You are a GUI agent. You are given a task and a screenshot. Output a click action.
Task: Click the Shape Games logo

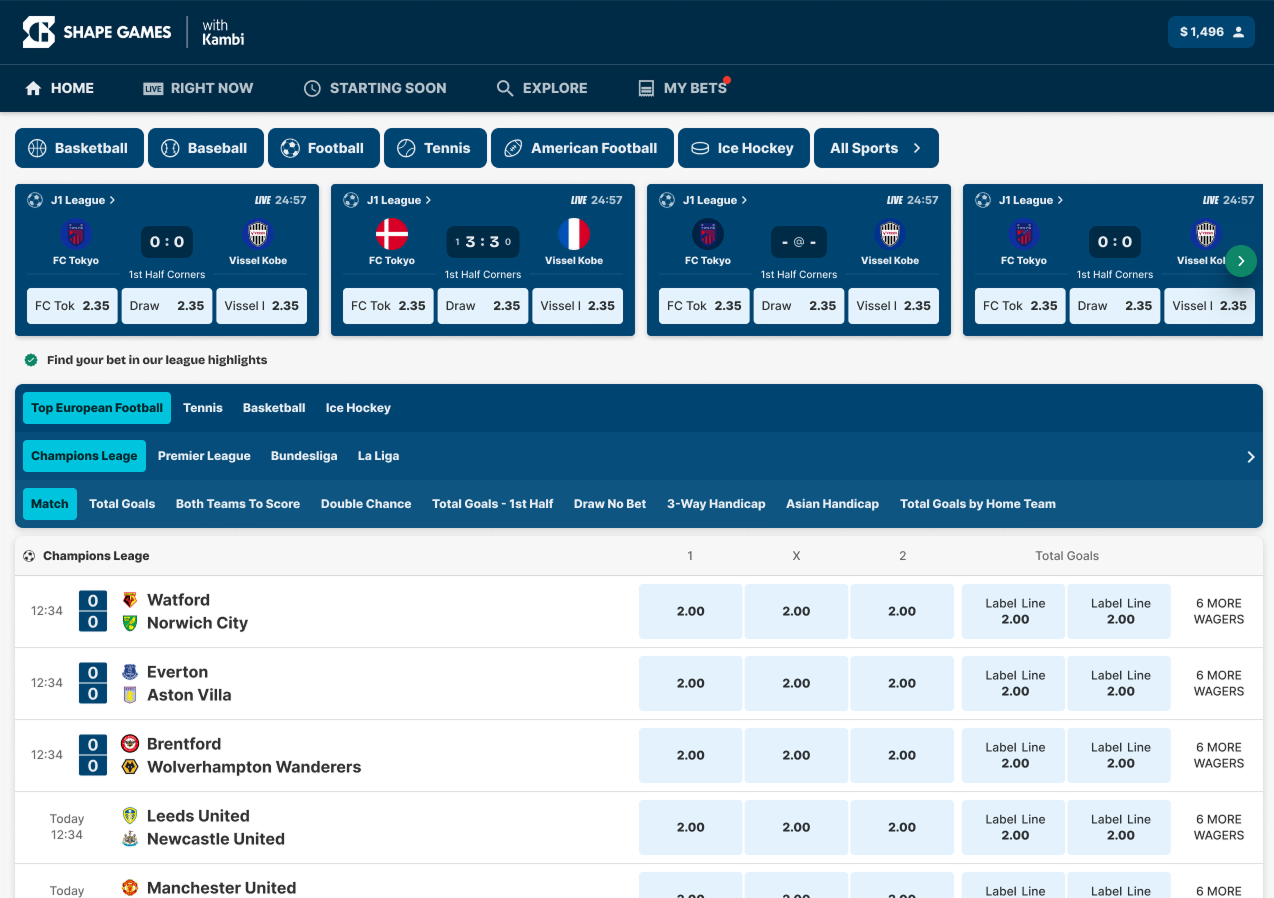[97, 32]
